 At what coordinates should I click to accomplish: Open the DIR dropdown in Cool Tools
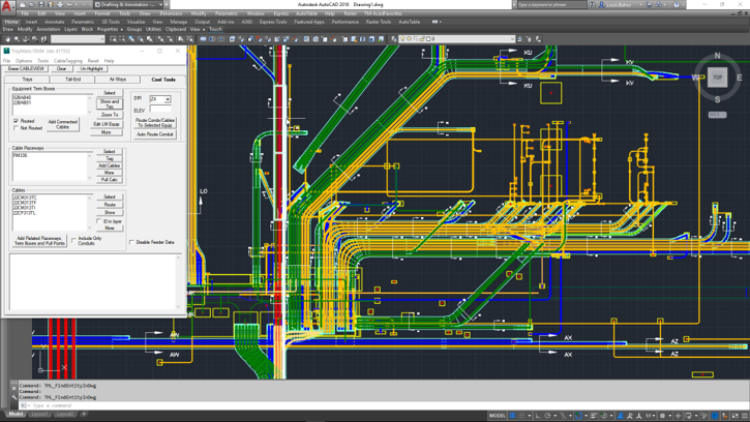point(166,99)
